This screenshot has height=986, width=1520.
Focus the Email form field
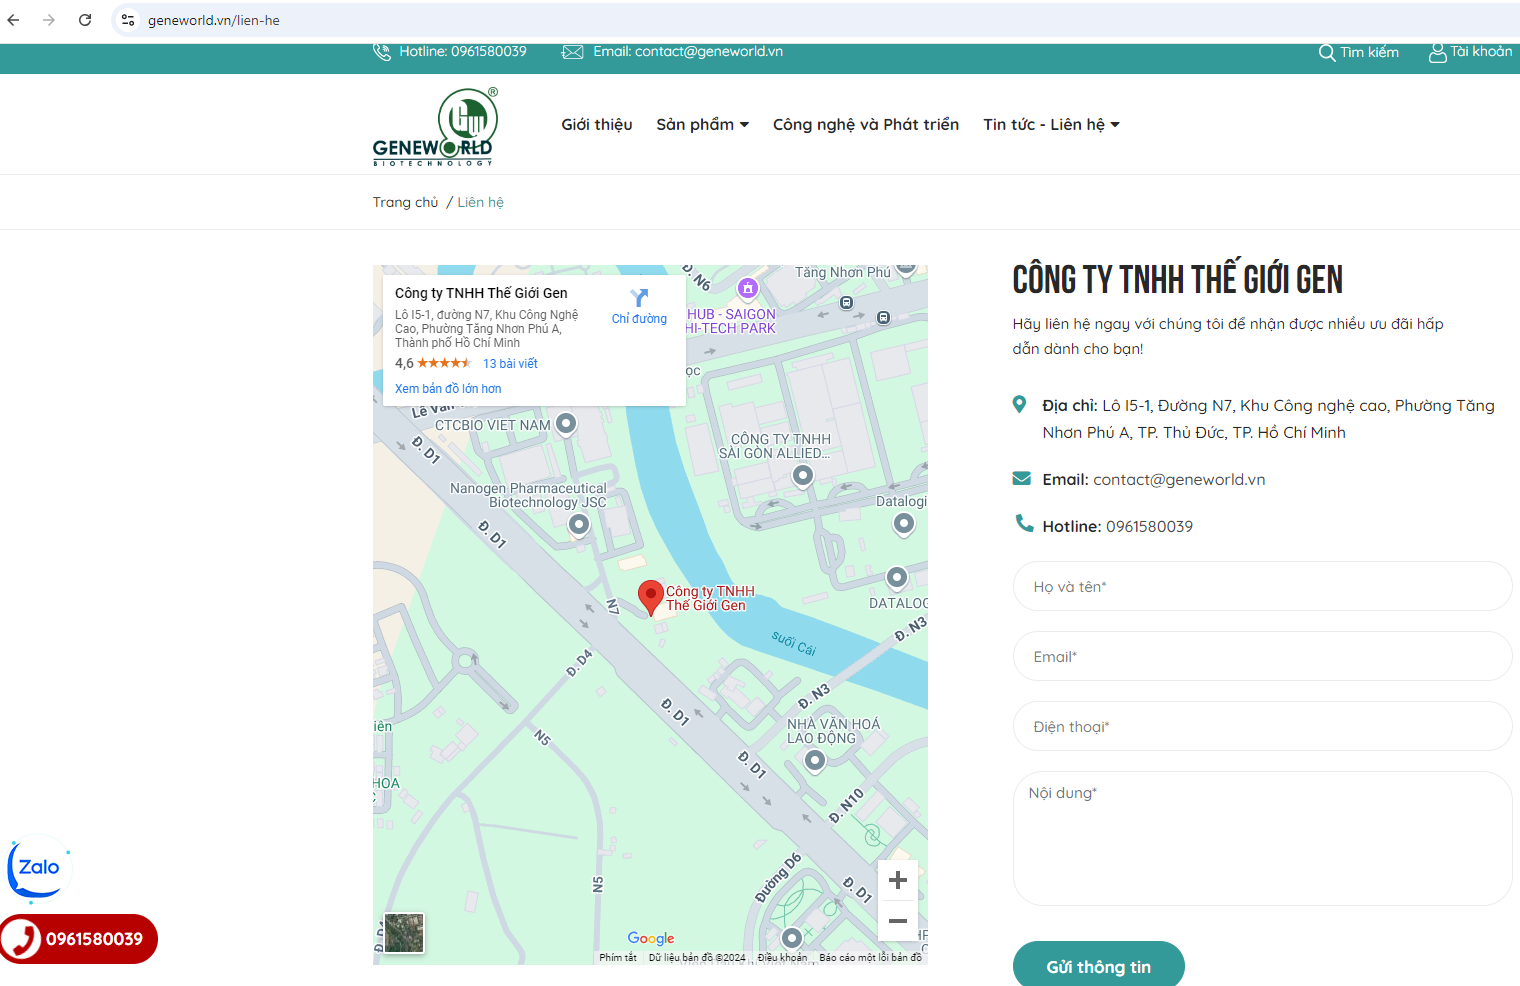click(x=1263, y=656)
